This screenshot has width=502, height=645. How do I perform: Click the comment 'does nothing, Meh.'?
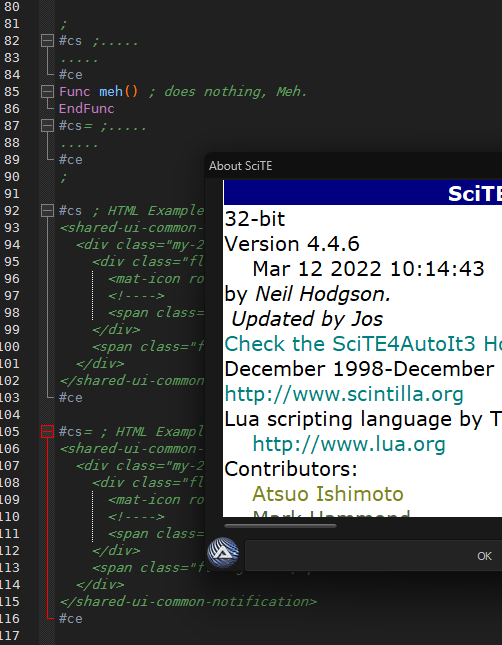(235, 91)
